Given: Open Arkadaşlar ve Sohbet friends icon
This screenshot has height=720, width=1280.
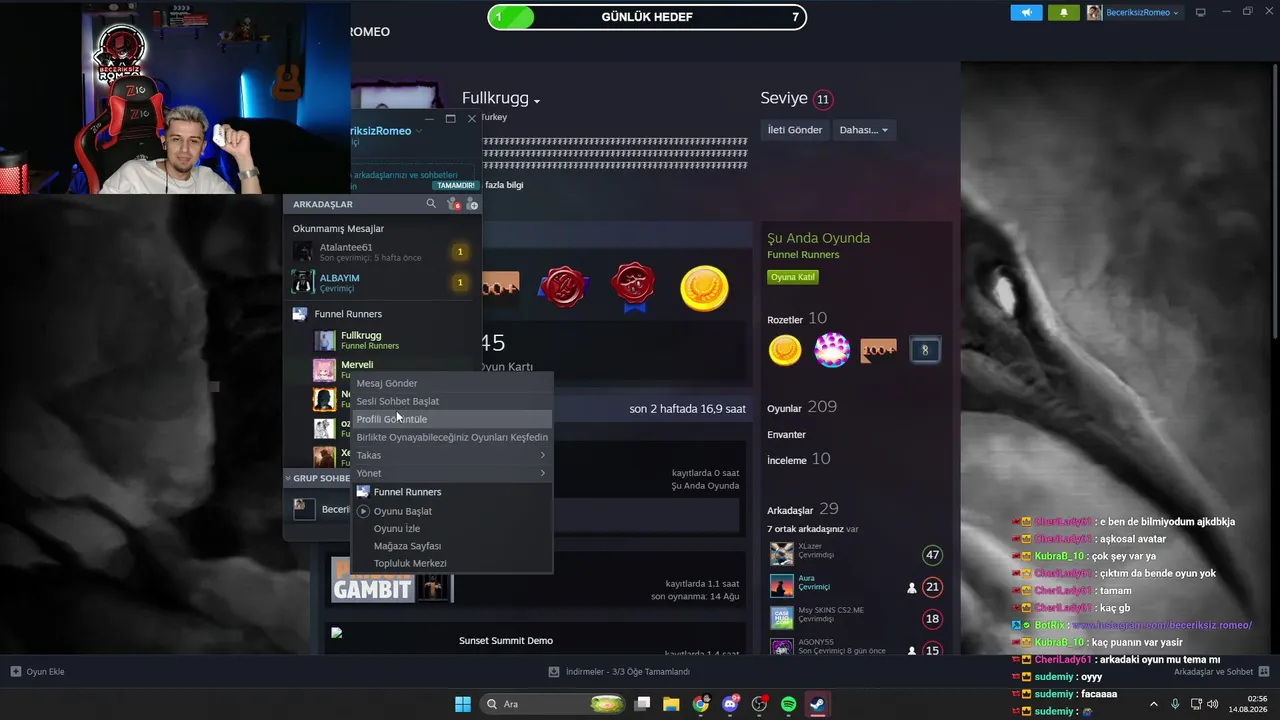Looking at the screenshot, I should click(x=1264, y=671).
